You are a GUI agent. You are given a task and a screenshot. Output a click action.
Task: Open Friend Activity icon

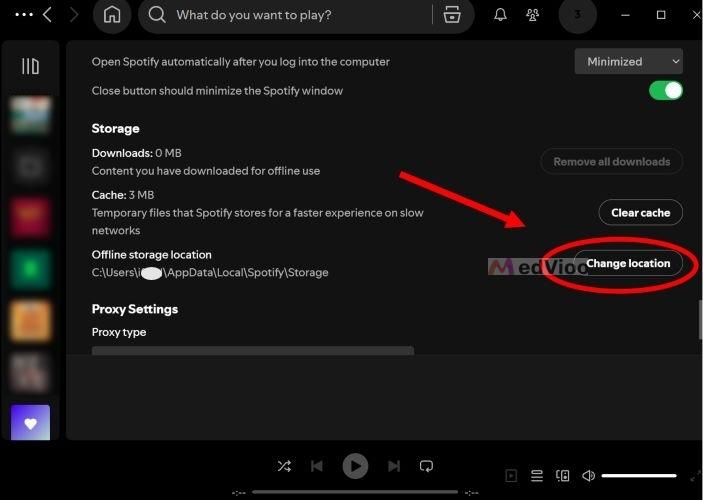point(532,15)
